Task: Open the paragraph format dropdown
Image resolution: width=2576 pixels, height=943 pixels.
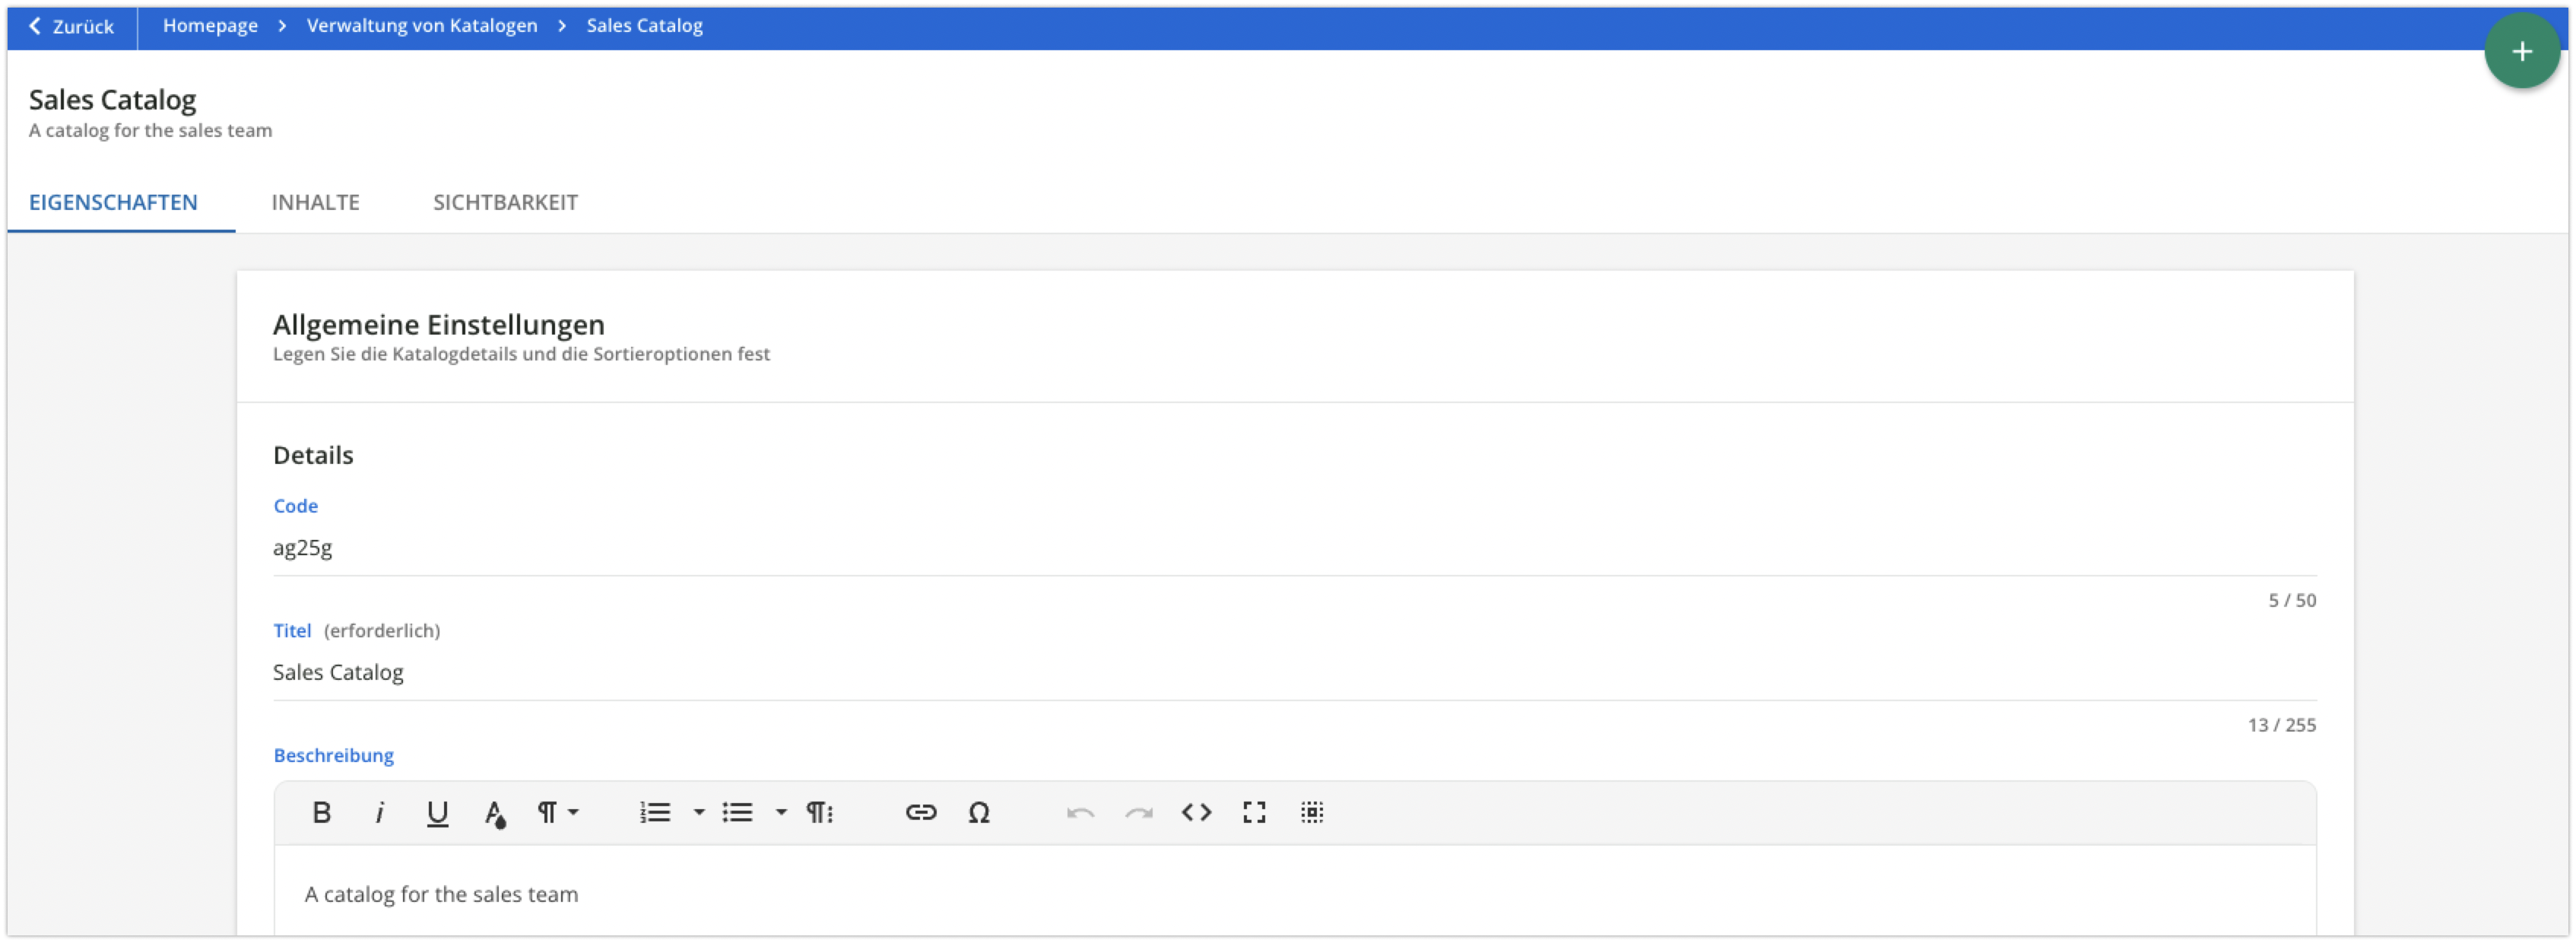Action: pos(557,812)
